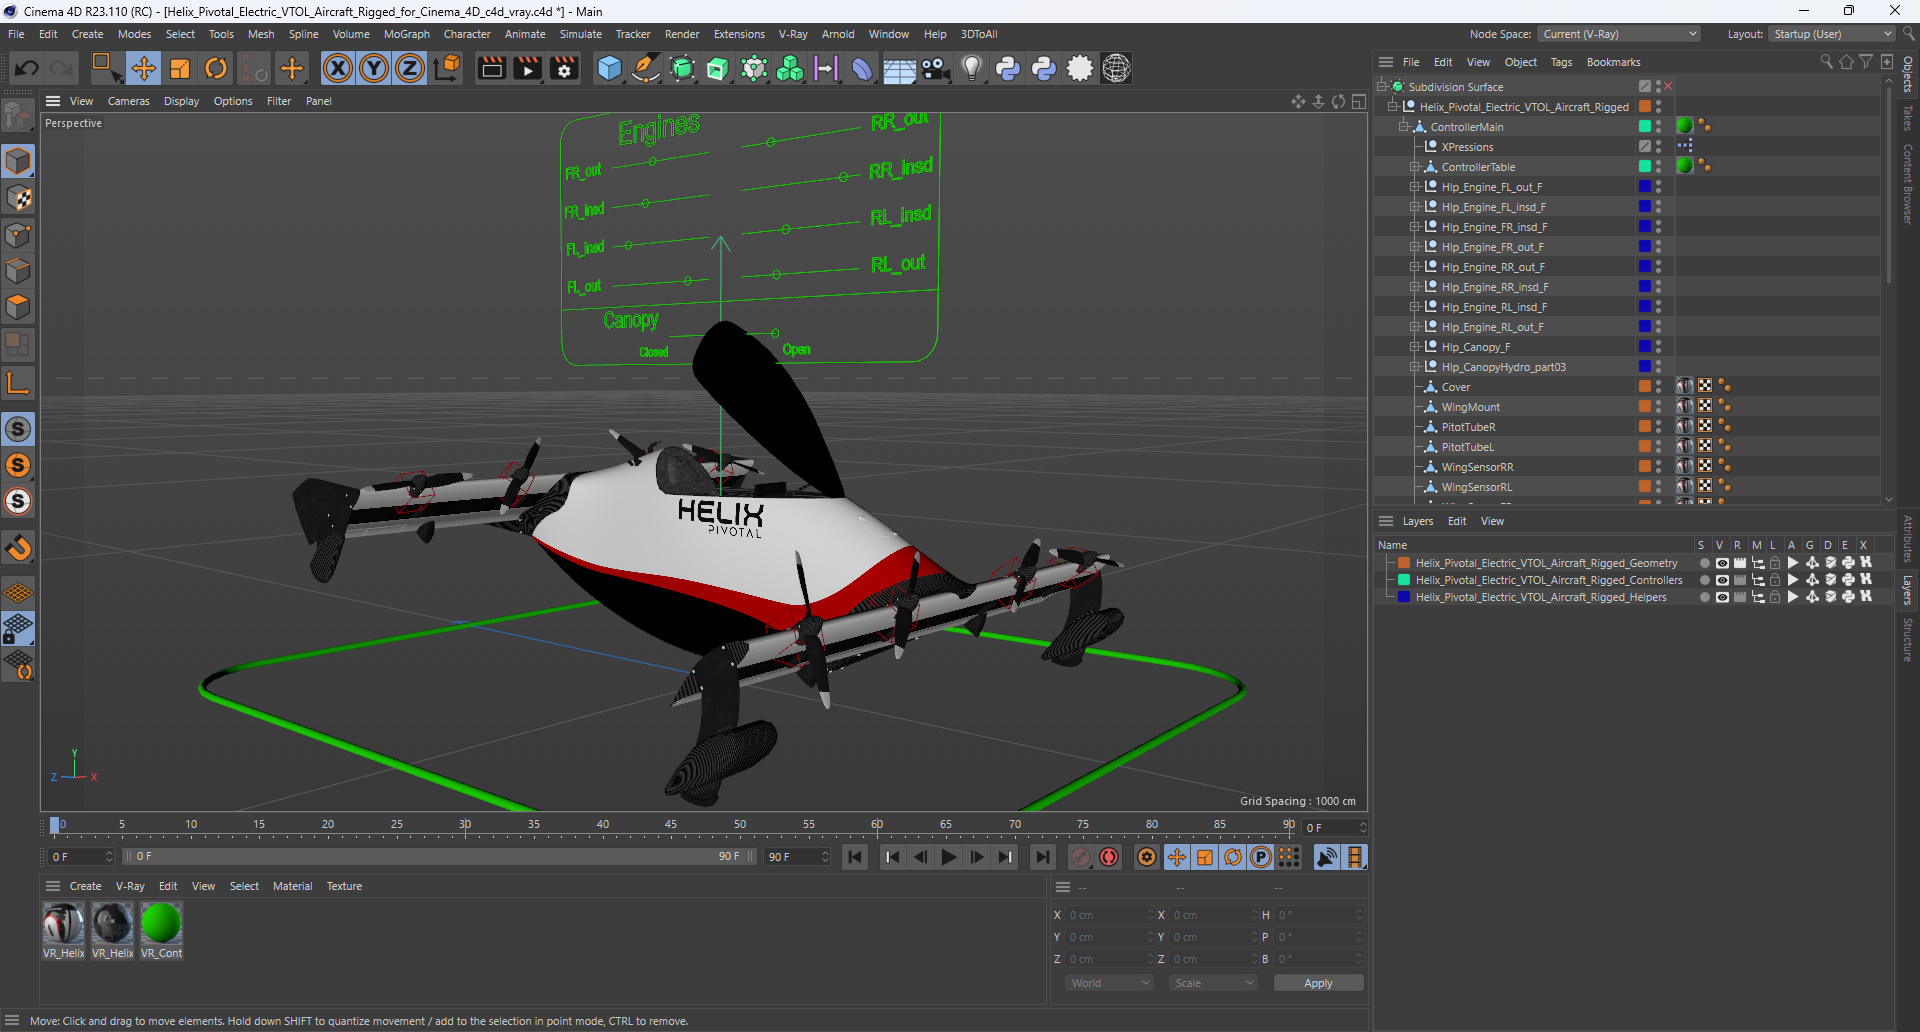The width and height of the screenshot is (1920, 1032).
Task: Toggle solo dot for Geometry layer
Action: tap(1704, 563)
